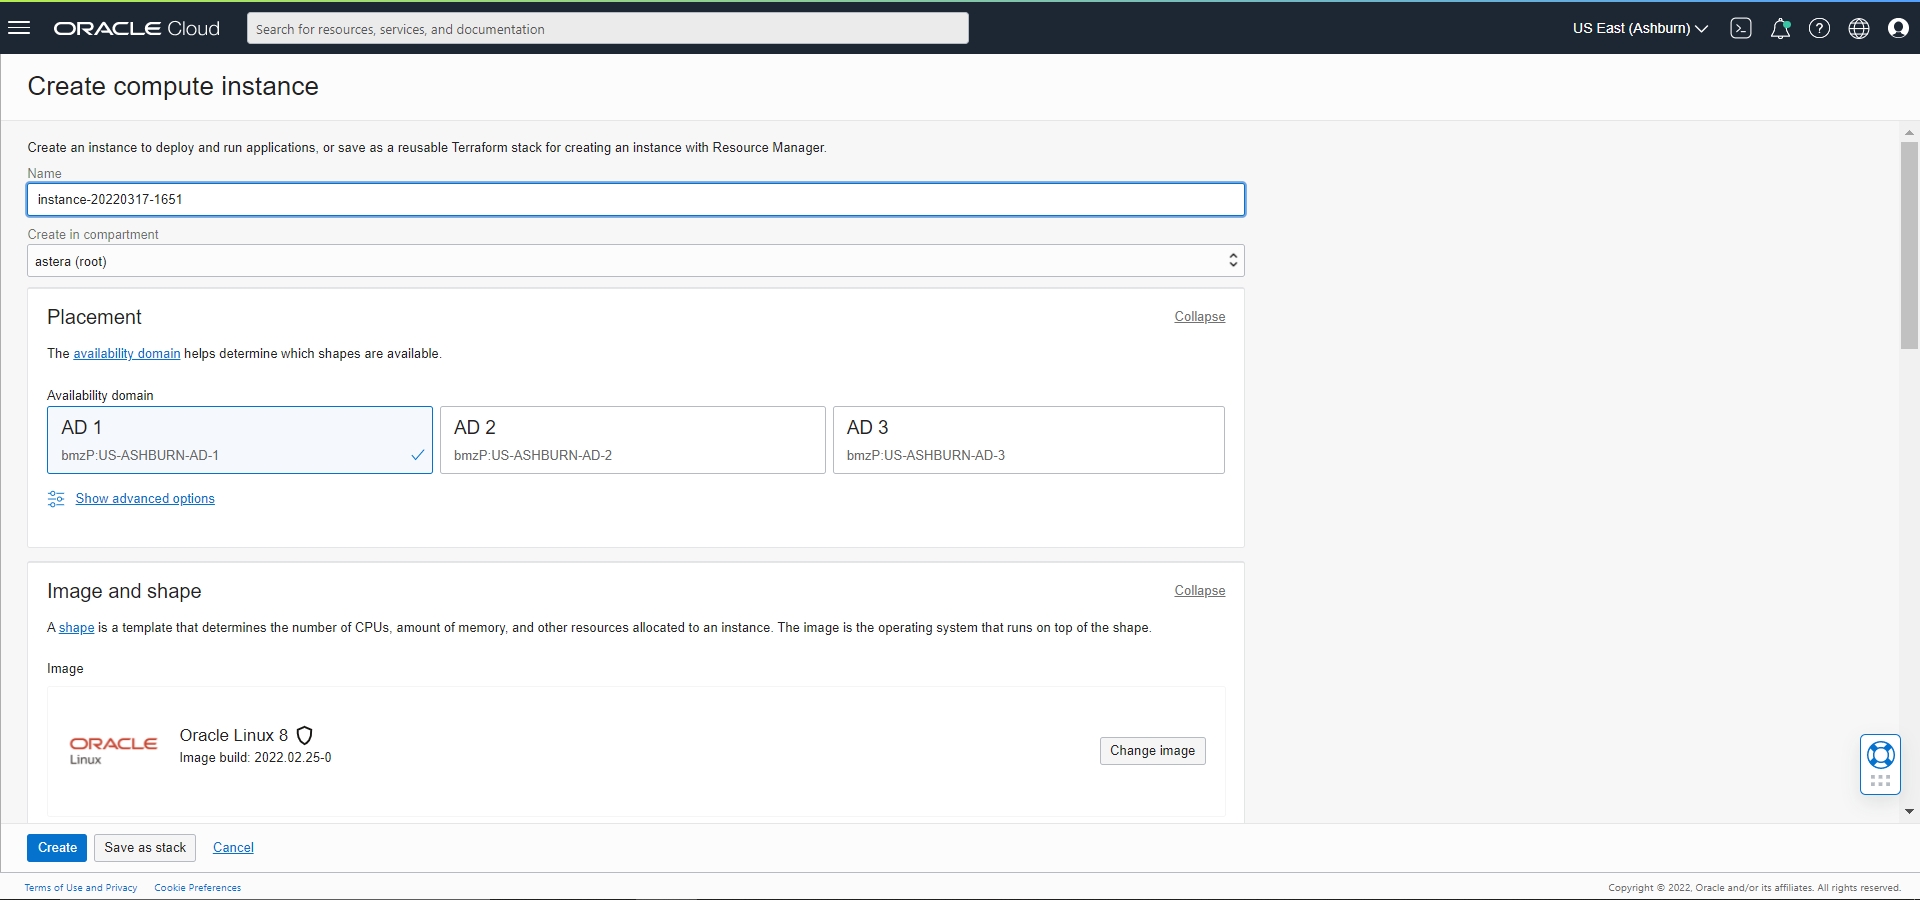Open the shape help link
The height and width of the screenshot is (900, 1920).
[x=77, y=628]
